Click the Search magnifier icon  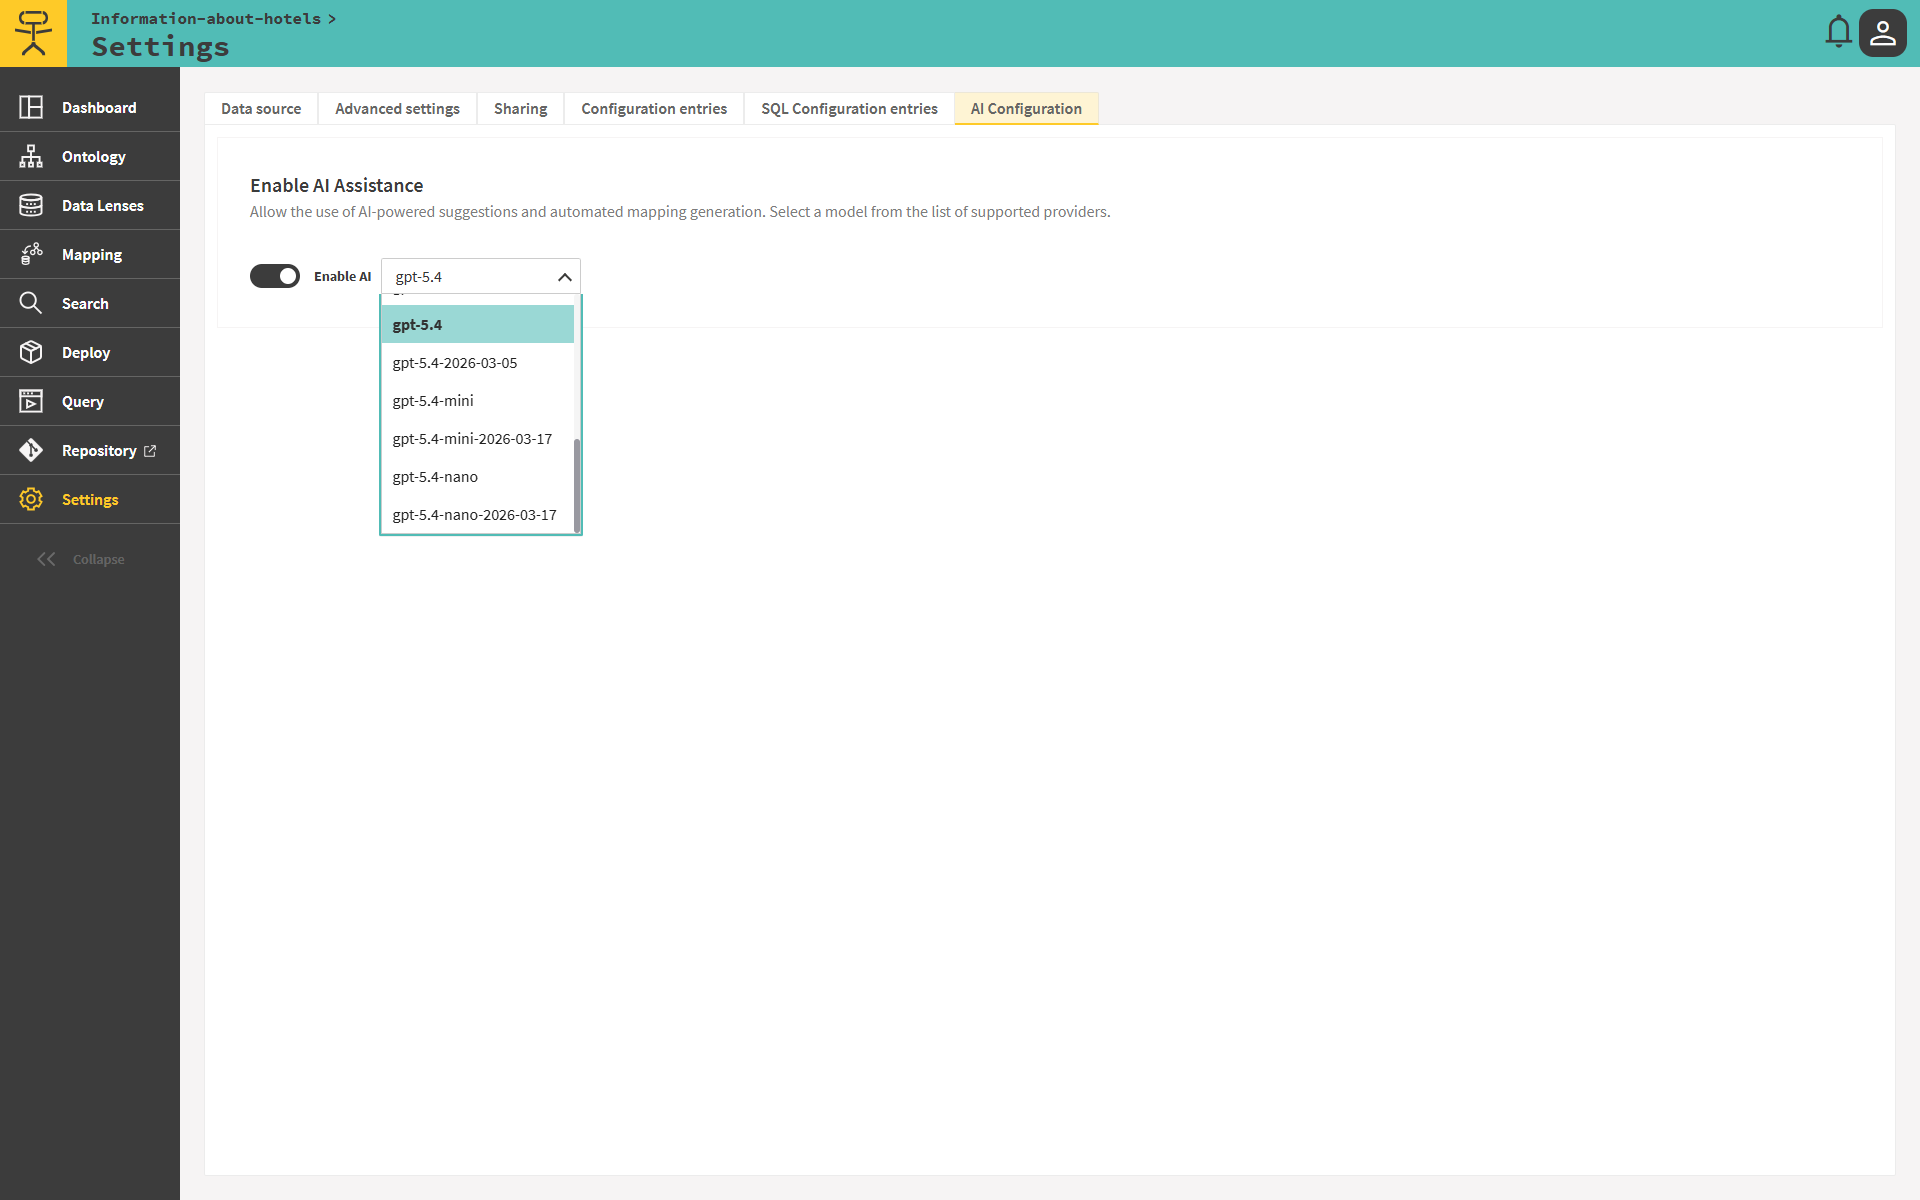31,303
